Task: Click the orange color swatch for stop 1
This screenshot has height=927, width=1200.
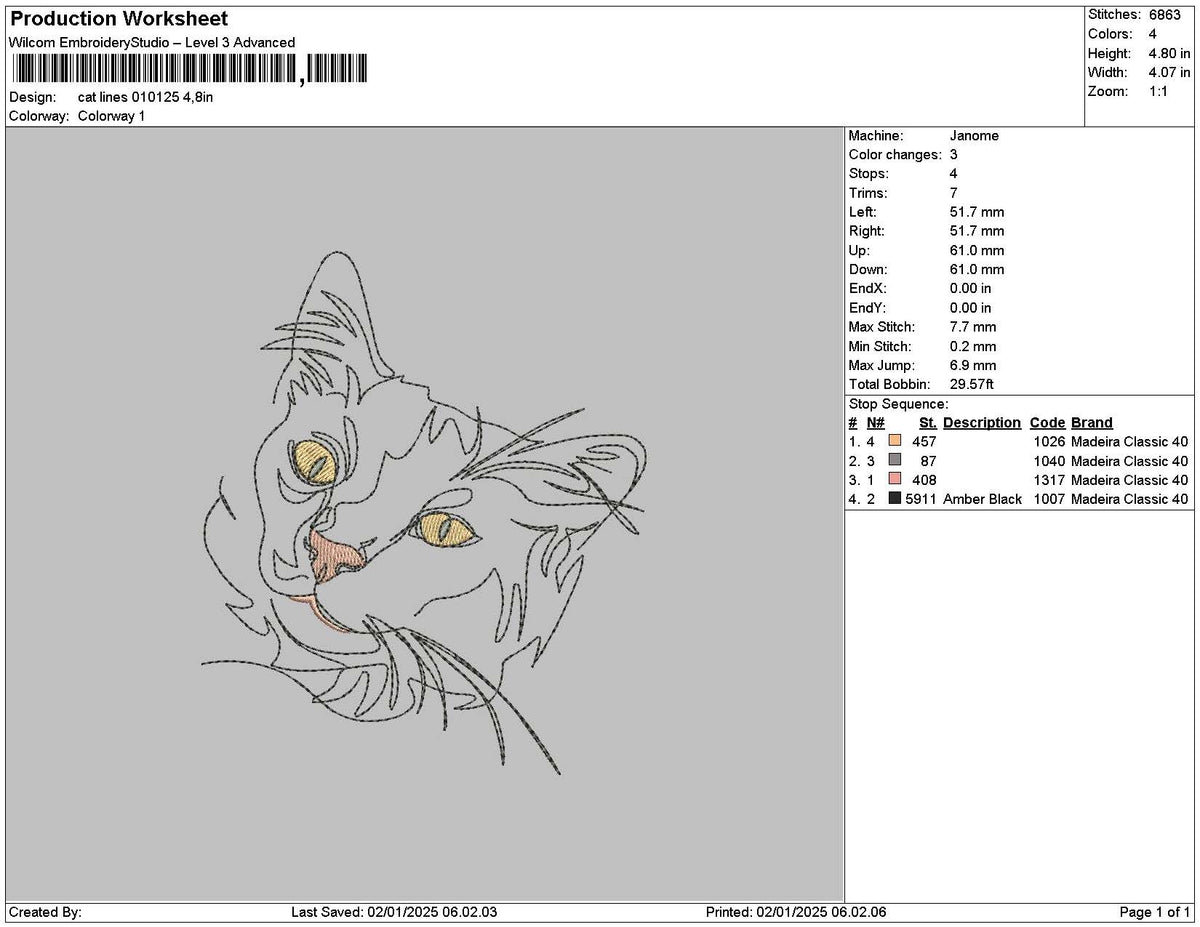Action: pos(895,441)
